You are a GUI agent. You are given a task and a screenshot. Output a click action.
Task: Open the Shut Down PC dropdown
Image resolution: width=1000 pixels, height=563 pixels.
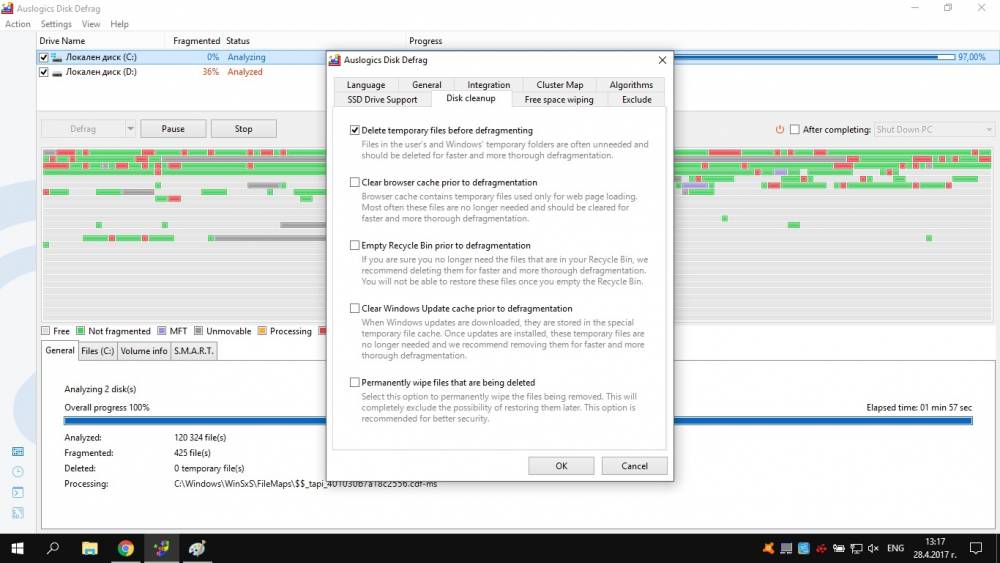point(934,129)
